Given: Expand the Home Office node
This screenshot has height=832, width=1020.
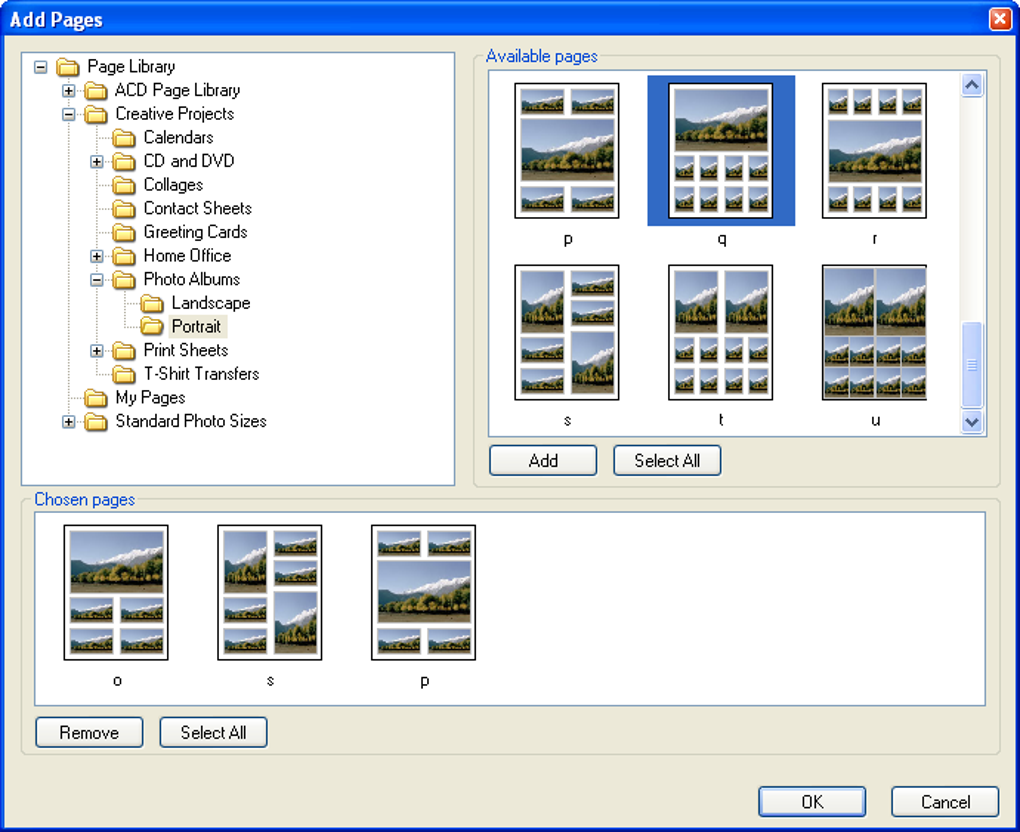Looking at the screenshot, I should [96, 256].
